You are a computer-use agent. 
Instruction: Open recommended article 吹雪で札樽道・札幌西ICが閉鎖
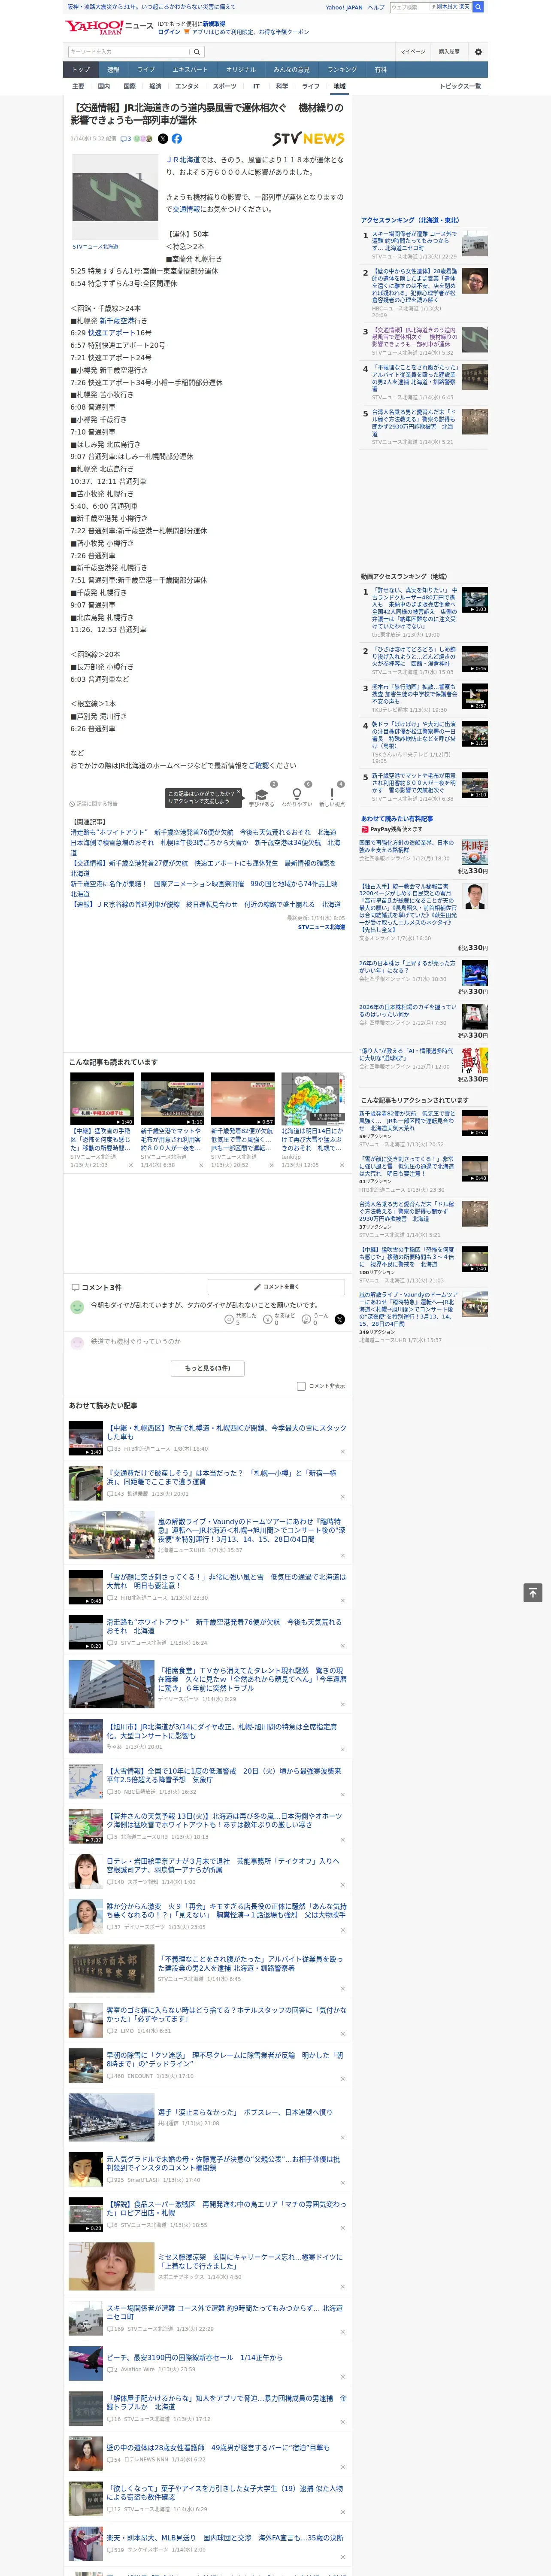226,1432
